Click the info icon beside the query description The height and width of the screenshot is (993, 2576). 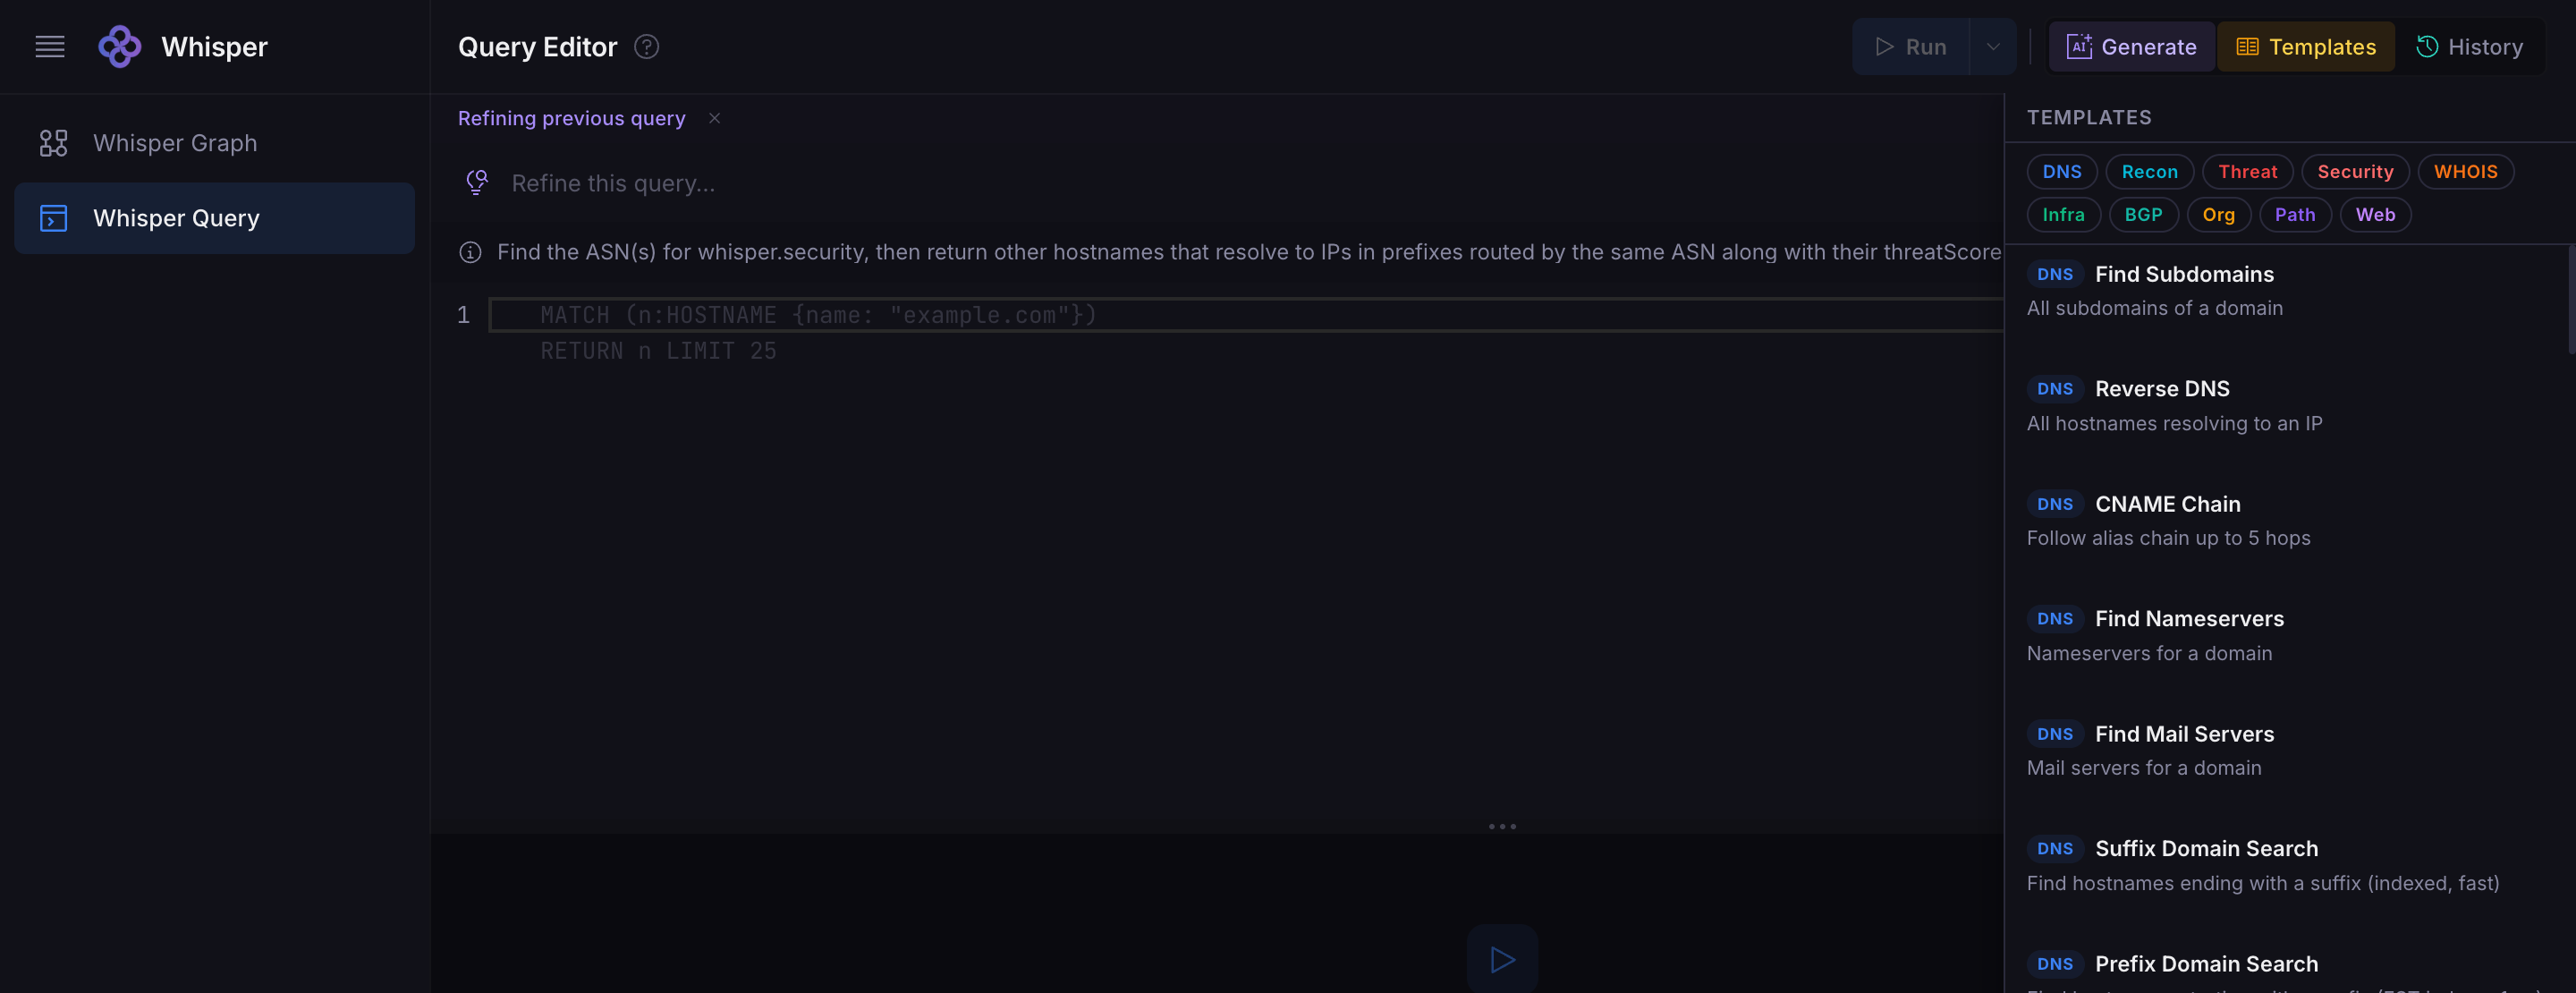(470, 253)
